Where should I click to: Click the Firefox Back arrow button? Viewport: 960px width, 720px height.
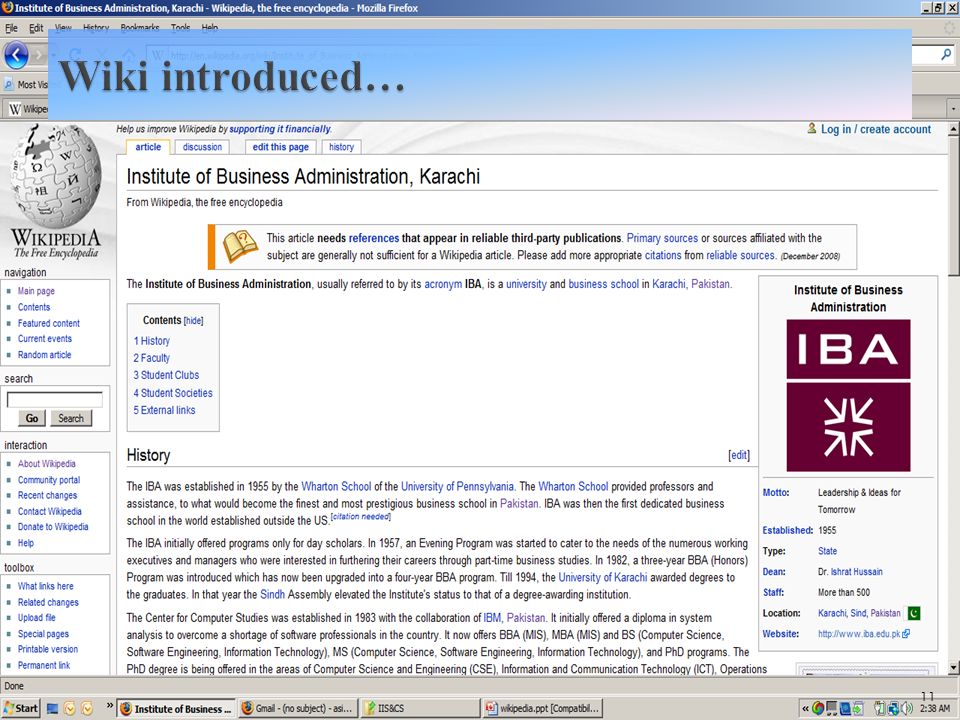tap(16, 56)
